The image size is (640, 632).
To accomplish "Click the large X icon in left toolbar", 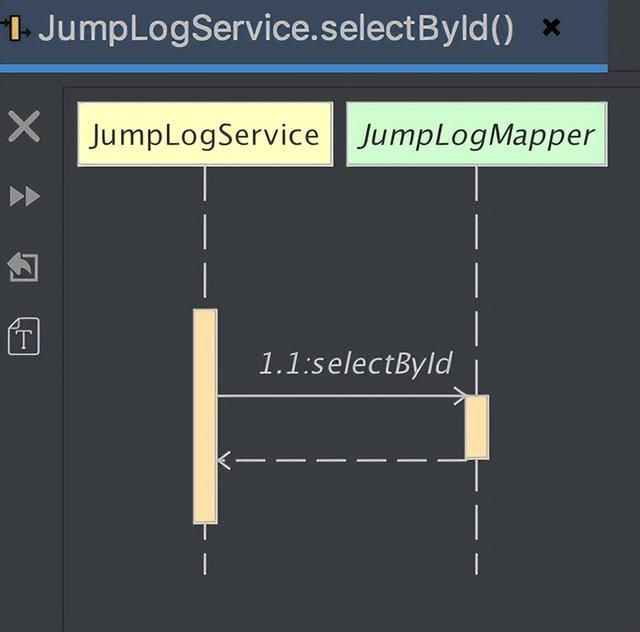I will point(24,127).
